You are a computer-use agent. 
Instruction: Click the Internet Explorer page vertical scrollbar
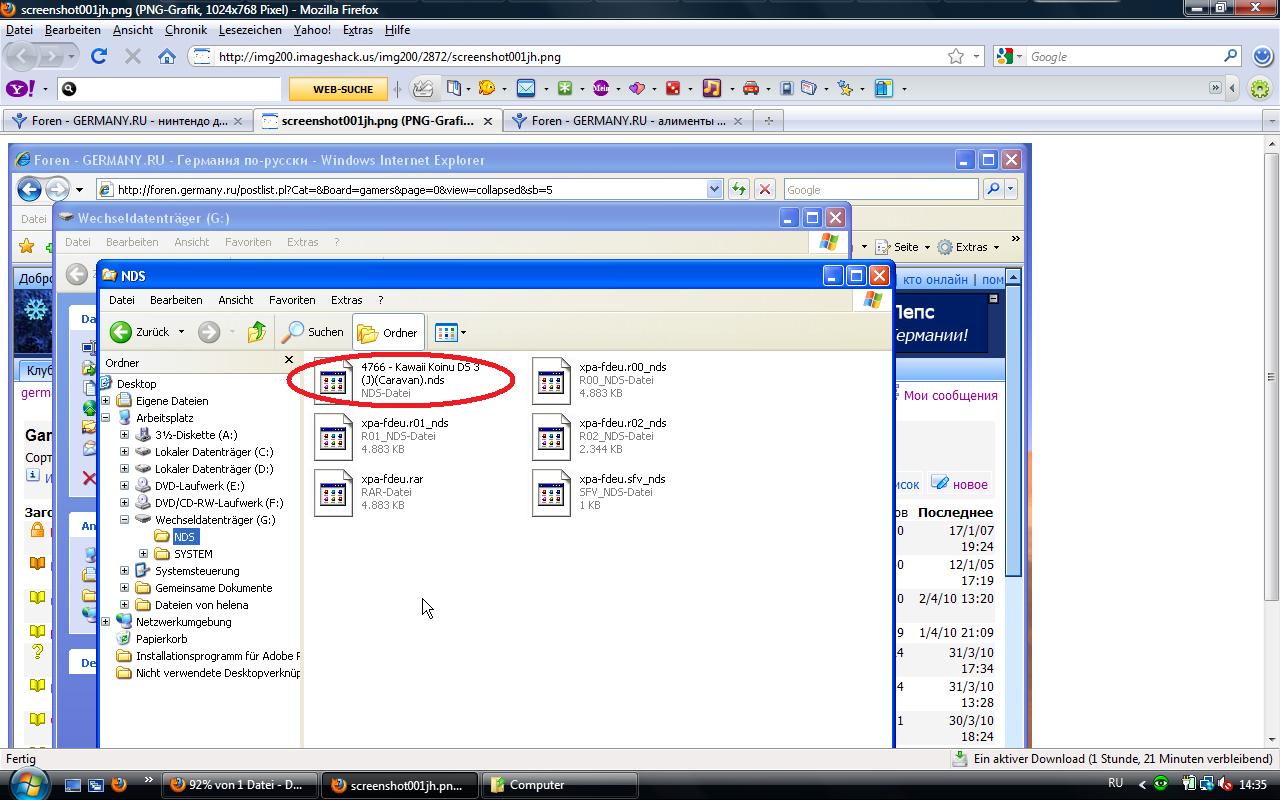[1012, 500]
